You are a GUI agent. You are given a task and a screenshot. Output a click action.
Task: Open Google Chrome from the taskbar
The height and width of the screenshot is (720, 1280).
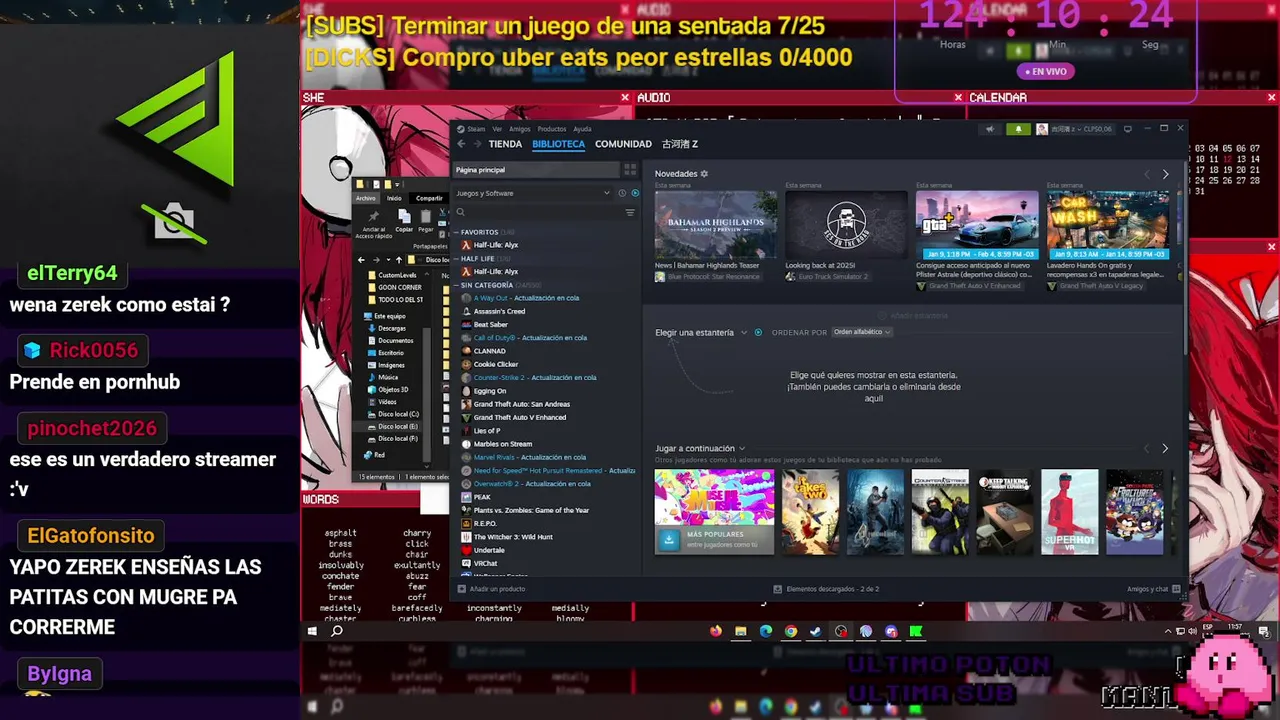pos(791,631)
